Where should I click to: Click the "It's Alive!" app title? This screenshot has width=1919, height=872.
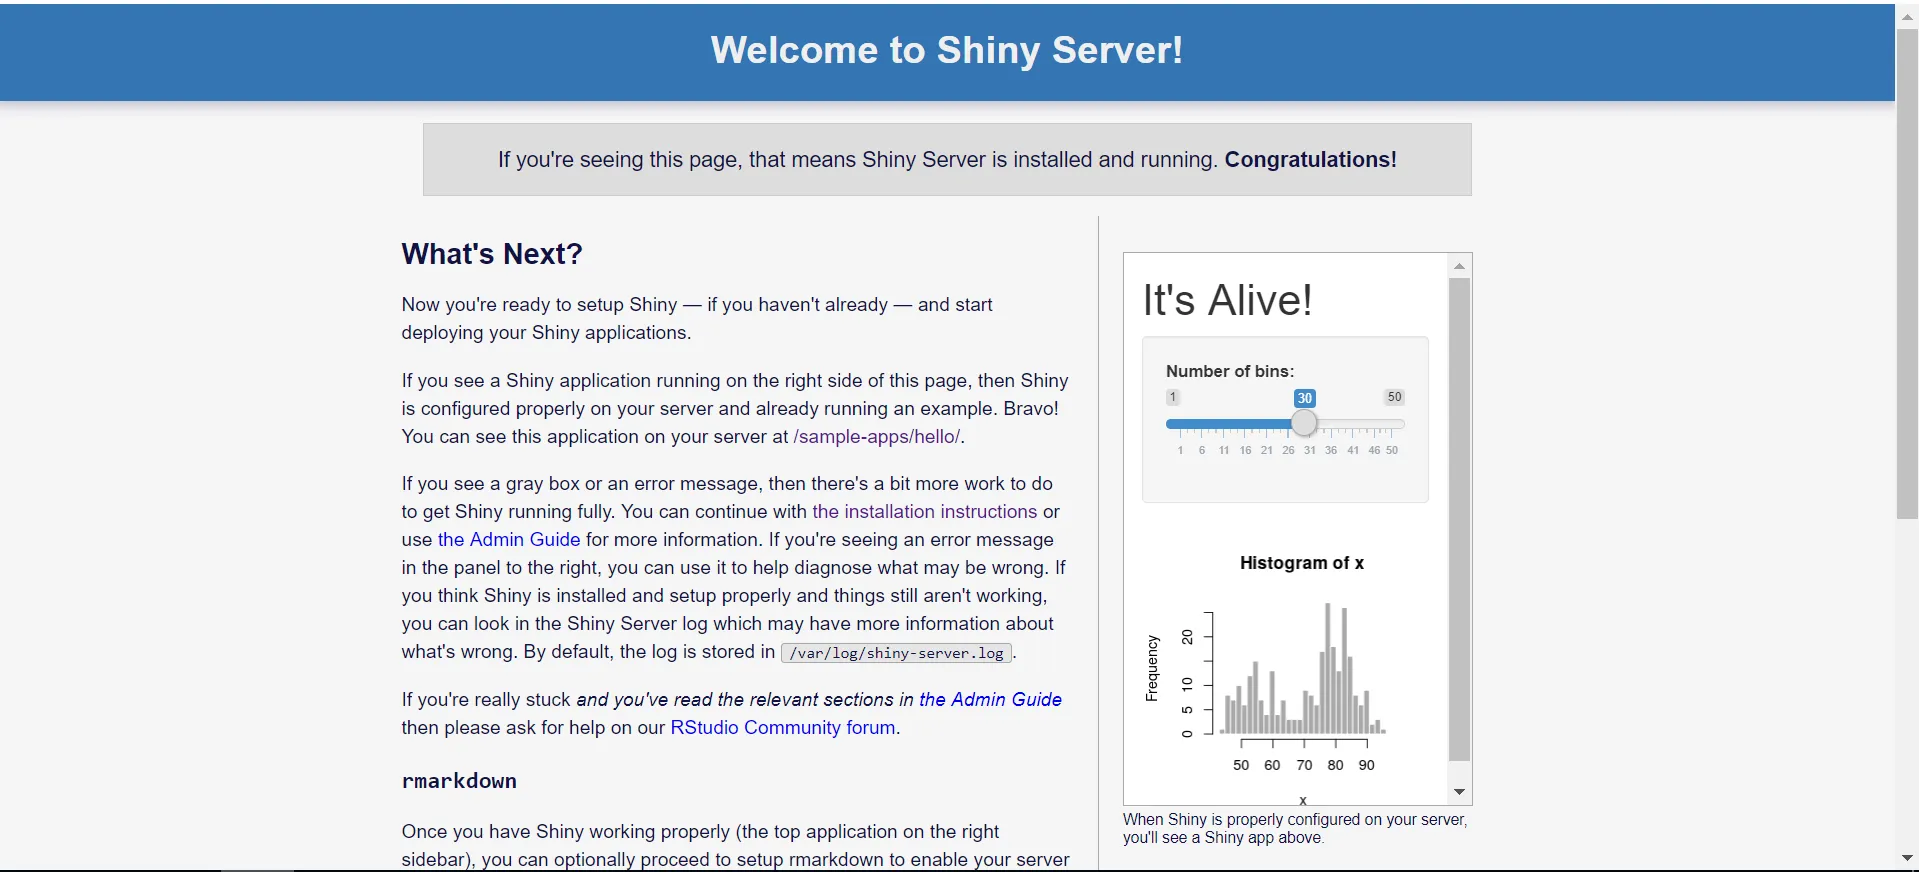coord(1227,300)
